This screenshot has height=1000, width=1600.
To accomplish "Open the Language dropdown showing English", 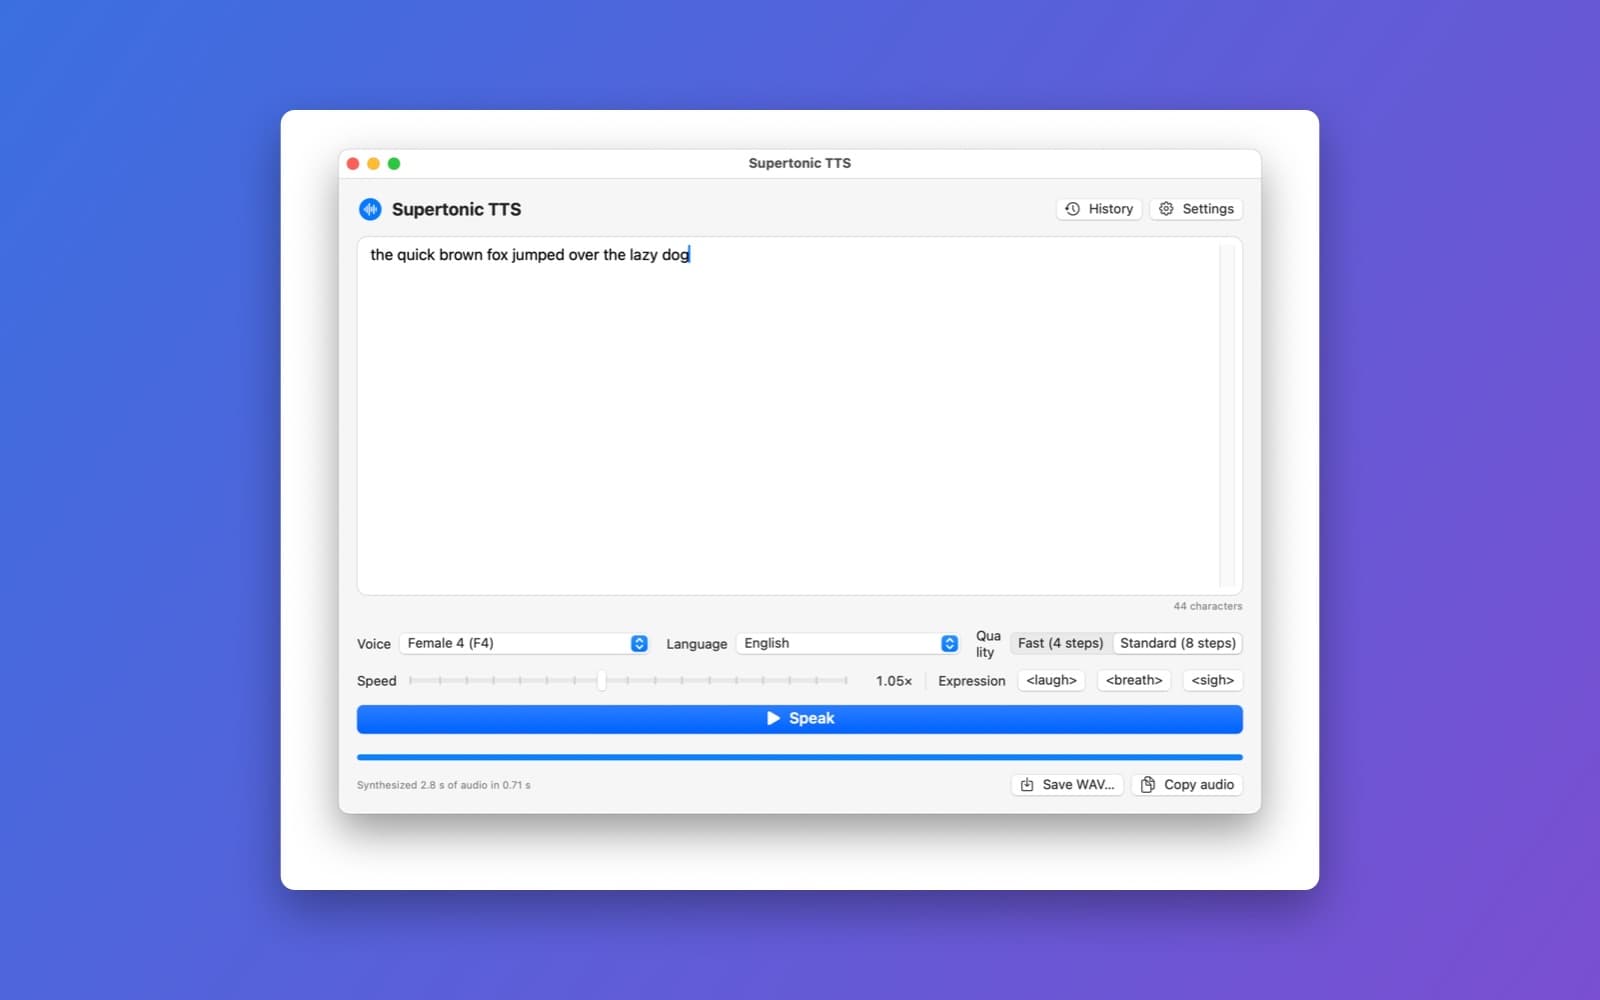I will (x=847, y=643).
